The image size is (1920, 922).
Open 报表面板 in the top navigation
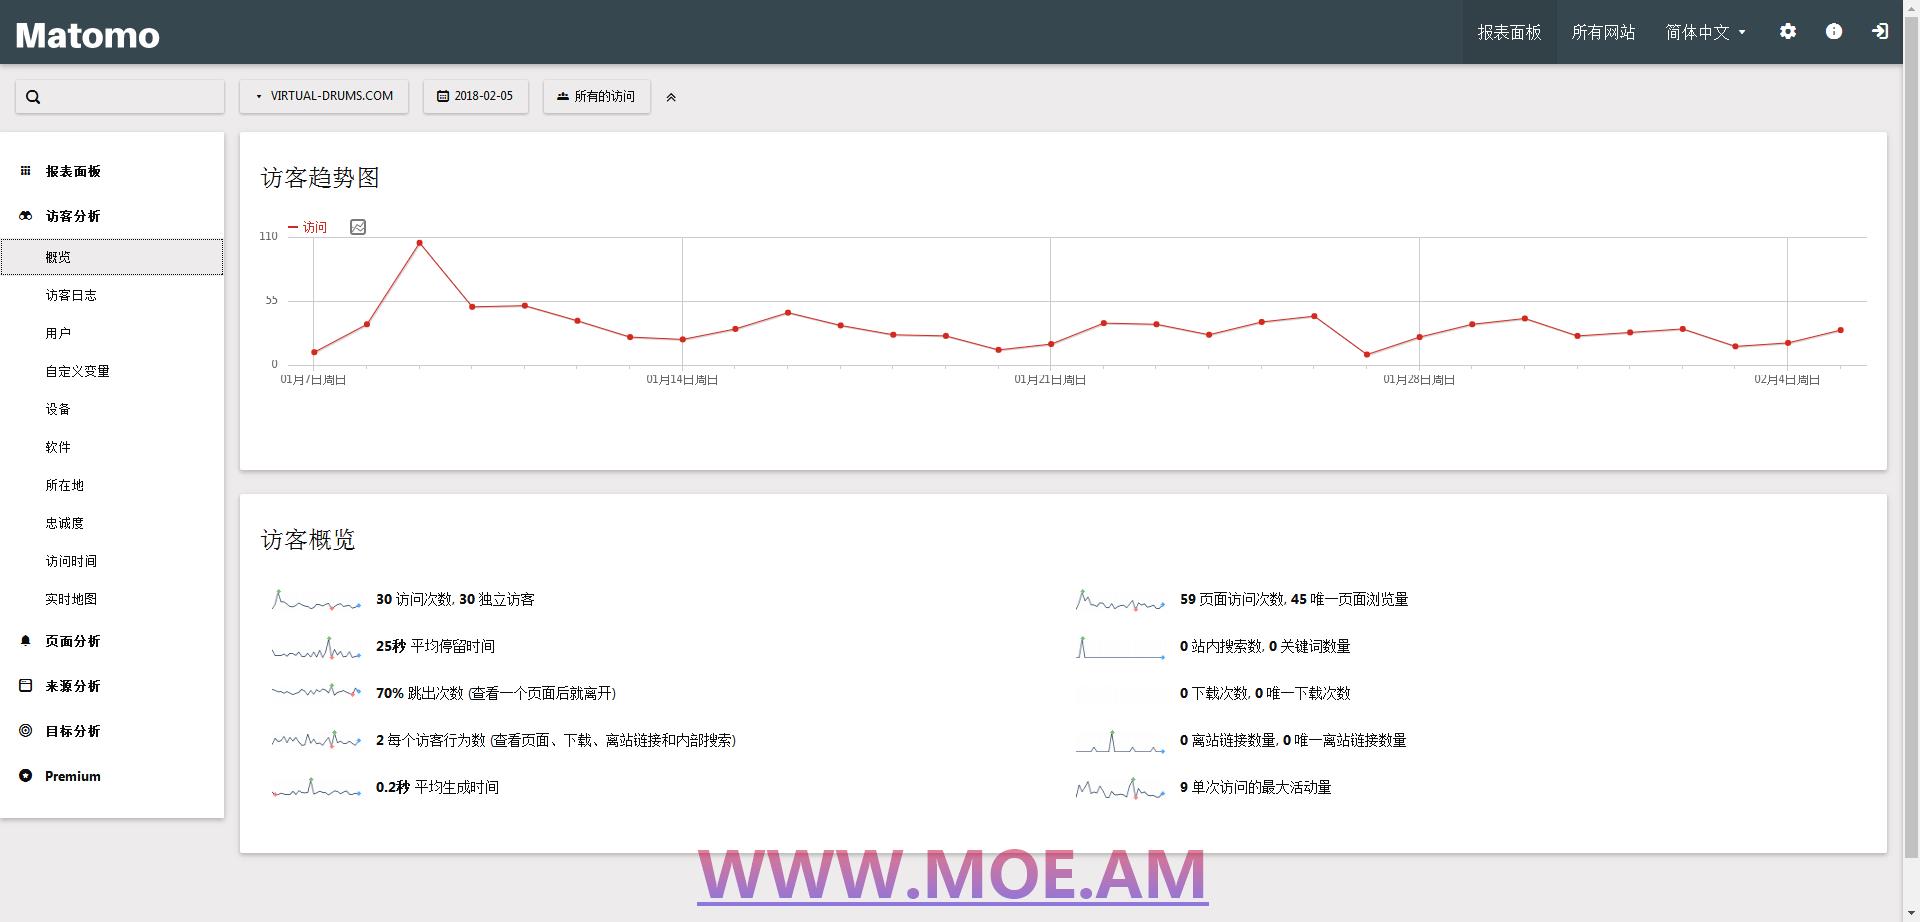(x=1510, y=32)
